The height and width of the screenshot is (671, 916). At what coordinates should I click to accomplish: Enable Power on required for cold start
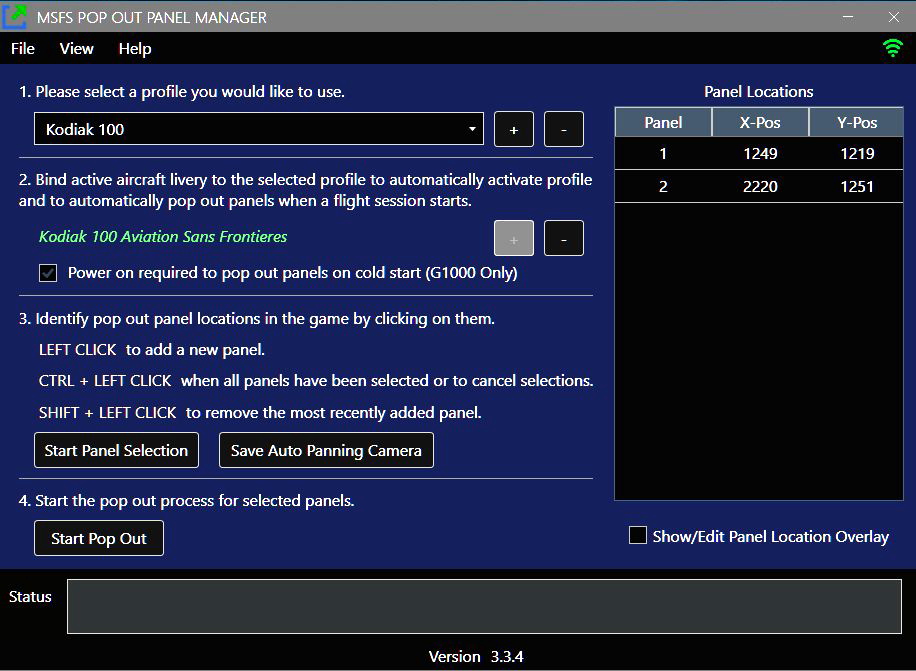pyautogui.click(x=47, y=272)
